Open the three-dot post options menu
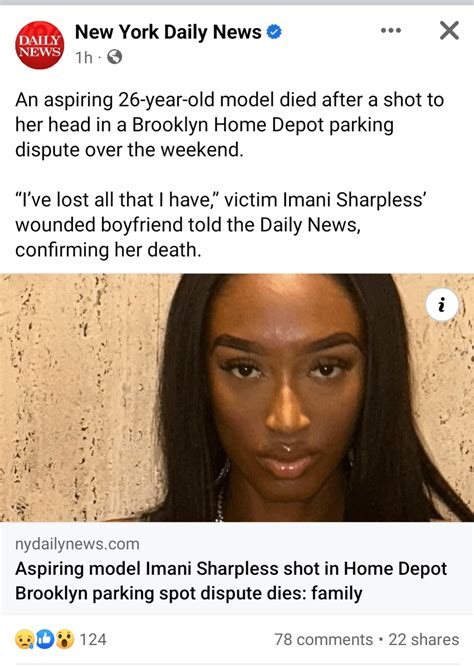474x667 pixels. click(391, 31)
